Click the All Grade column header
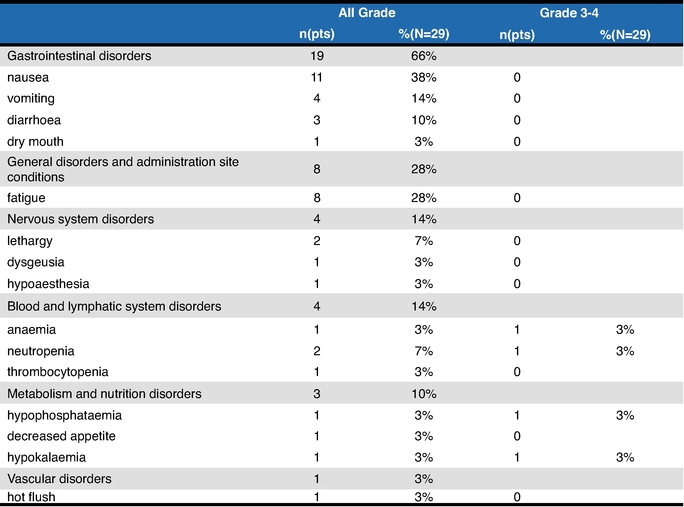This screenshot has width=684, height=507. (367, 13)
